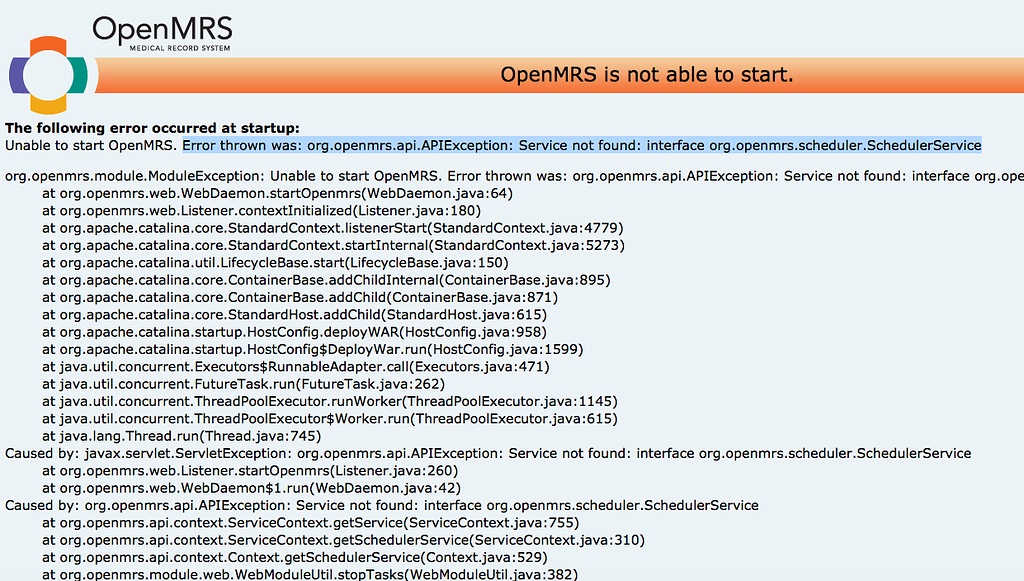The height and width of the screenshot is (581, 1024).
Task: Click the StandardContext.startInternal line
Action: 334,245
